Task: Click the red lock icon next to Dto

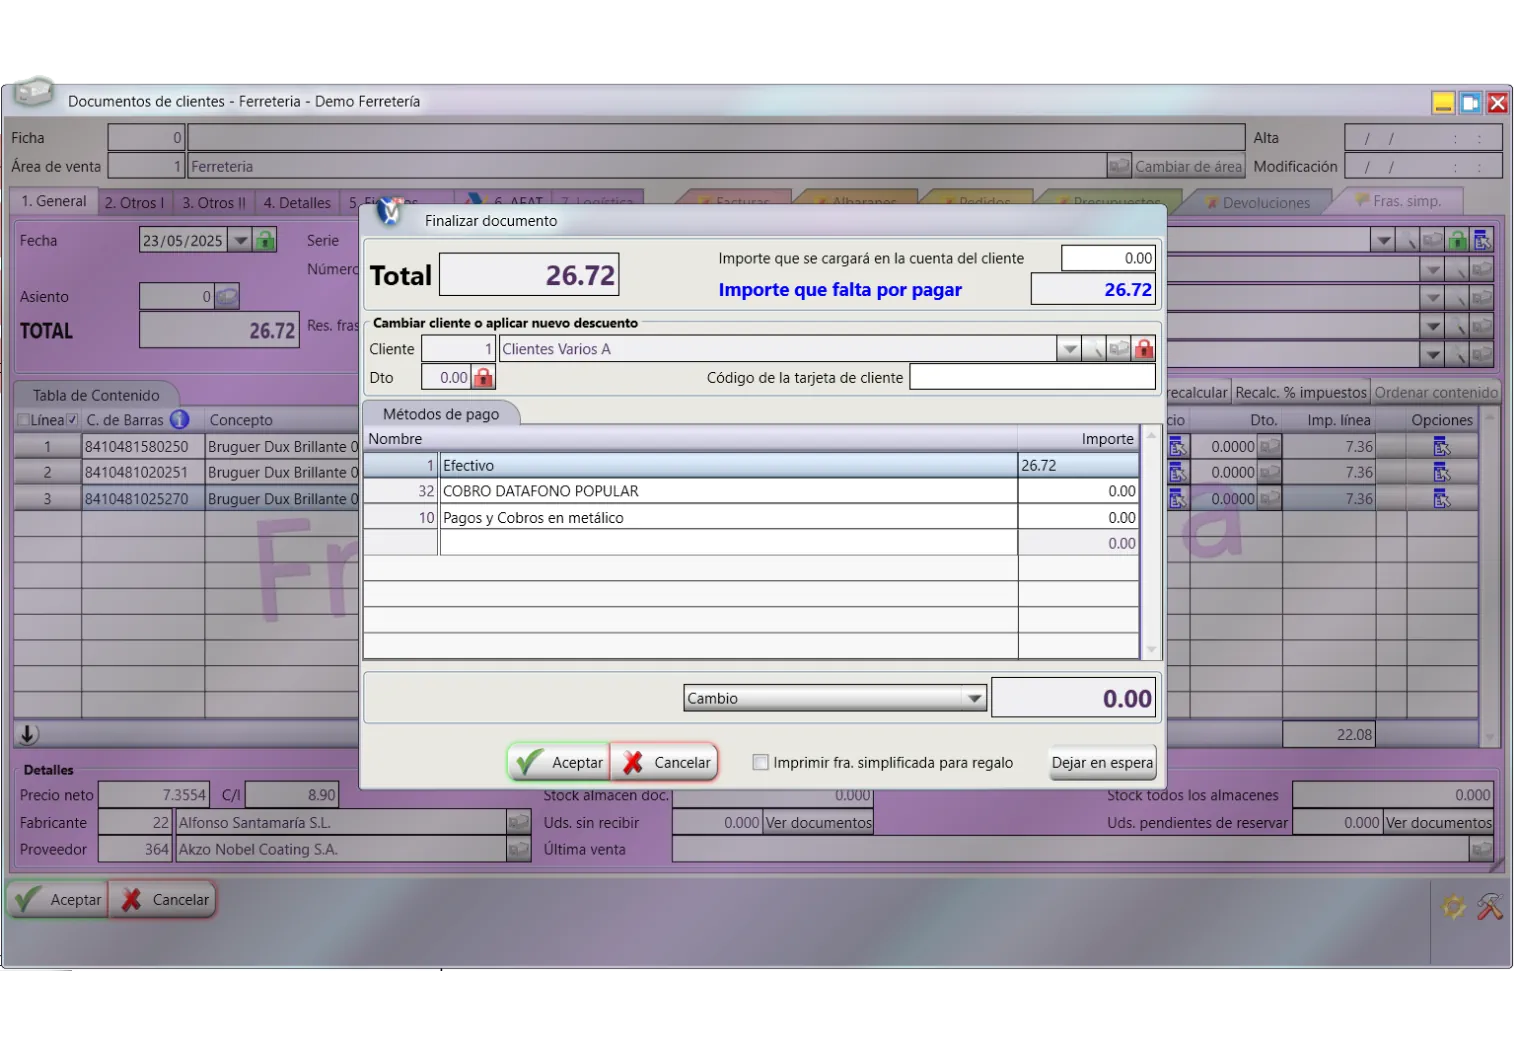Action: tap(484, 378)
